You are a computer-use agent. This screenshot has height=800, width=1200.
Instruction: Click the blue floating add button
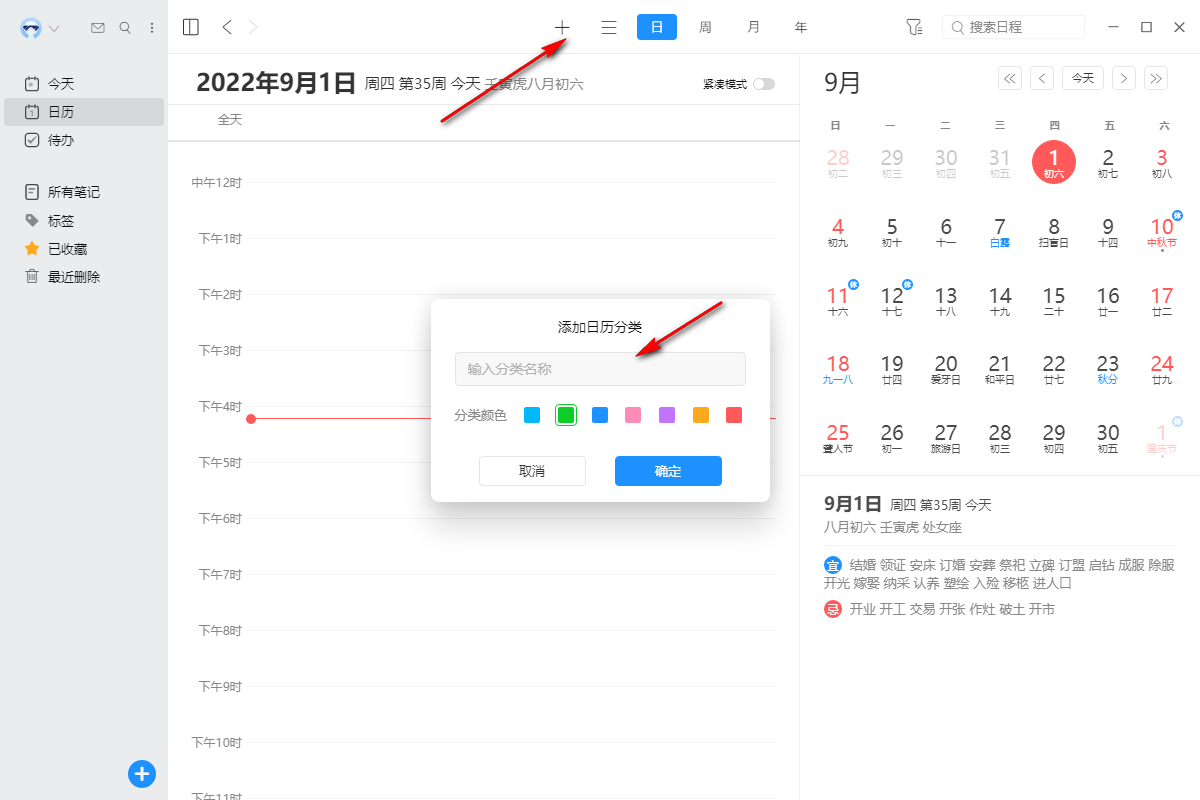click(x=142, y=773)
